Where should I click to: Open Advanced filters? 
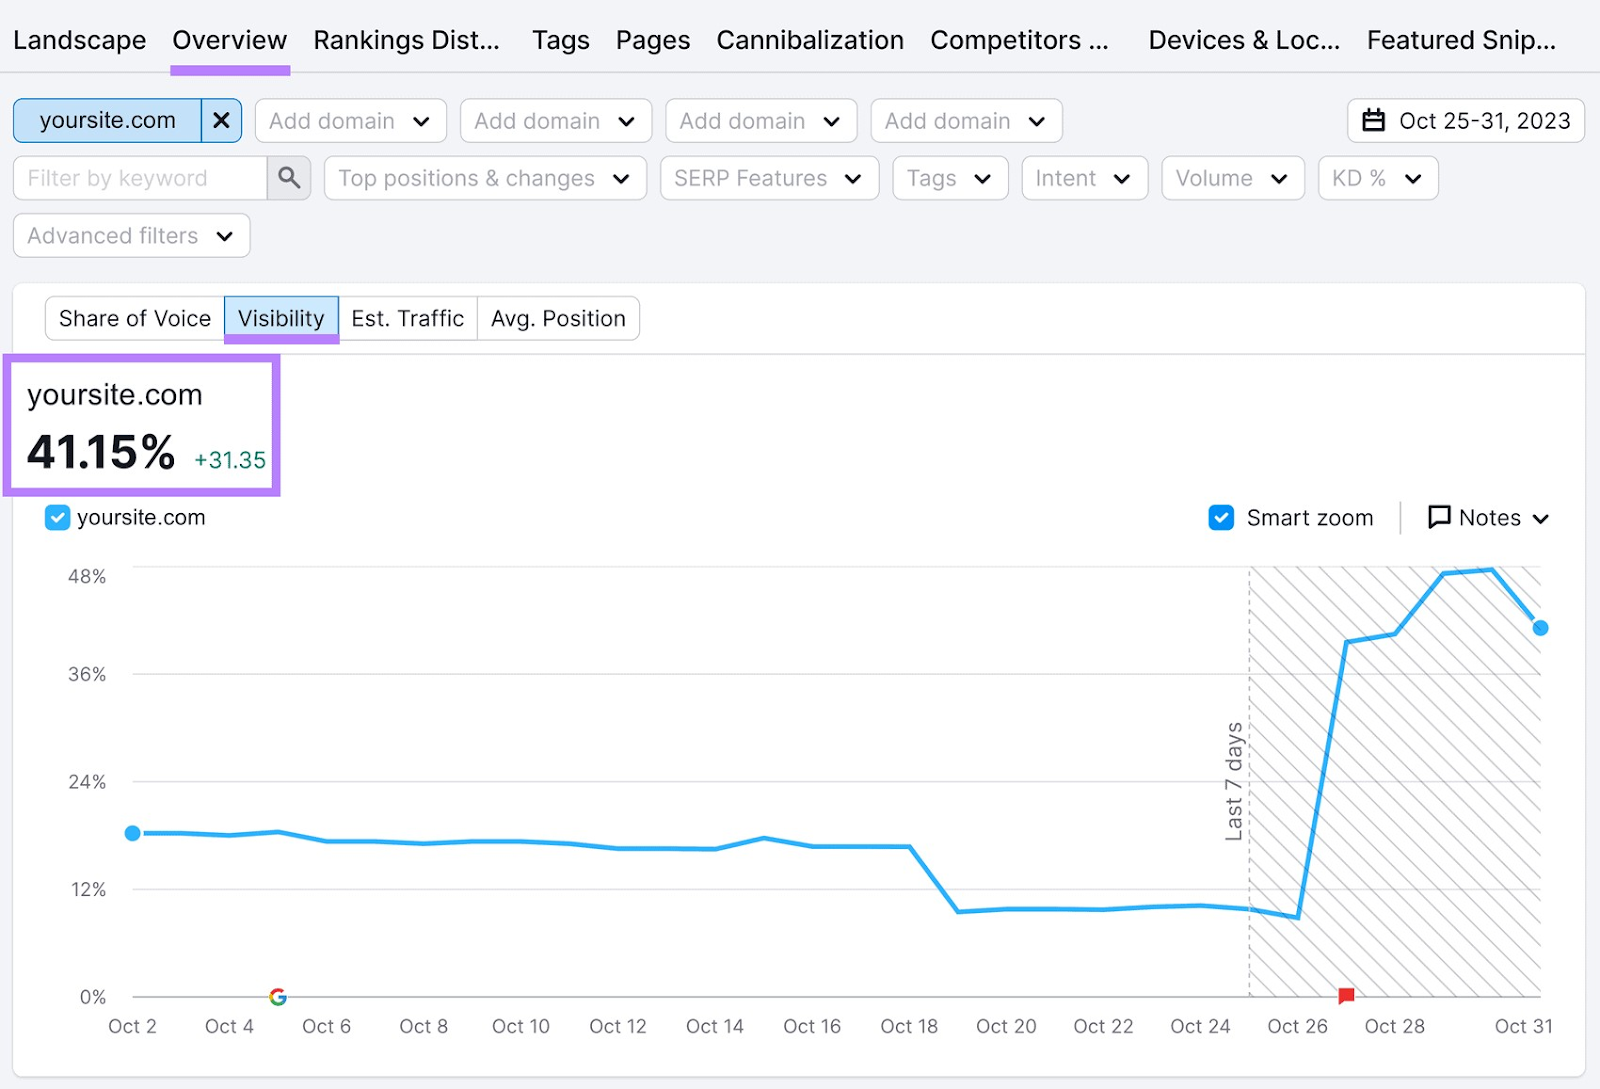(x=130, y=236)
